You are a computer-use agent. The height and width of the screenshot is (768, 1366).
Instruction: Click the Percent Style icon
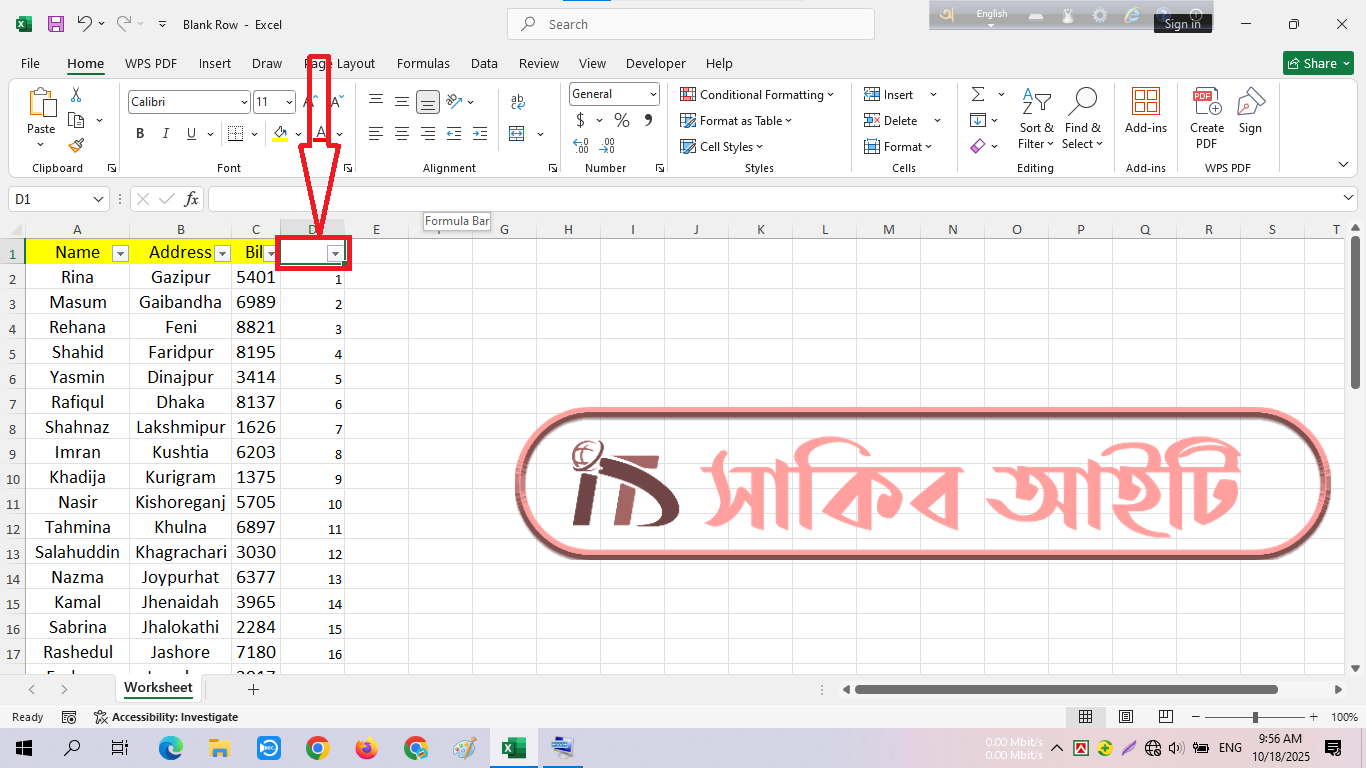coord(622,121)
